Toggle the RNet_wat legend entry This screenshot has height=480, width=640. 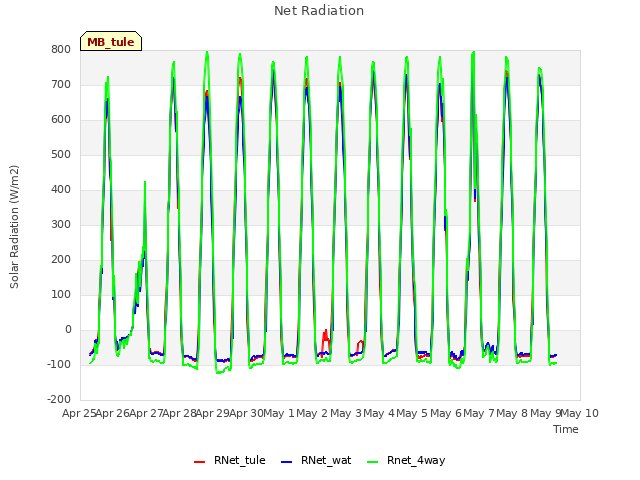pos(316,460)
